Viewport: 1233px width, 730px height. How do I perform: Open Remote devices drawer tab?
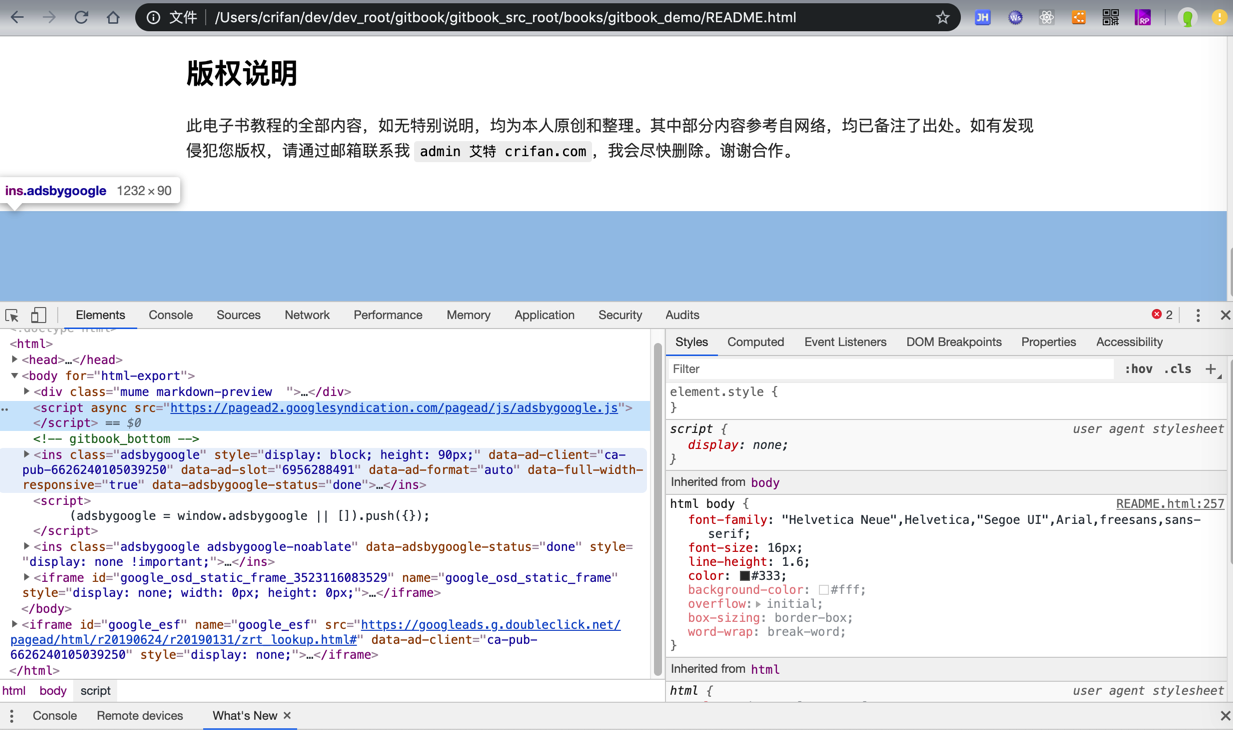click(140, 716)
